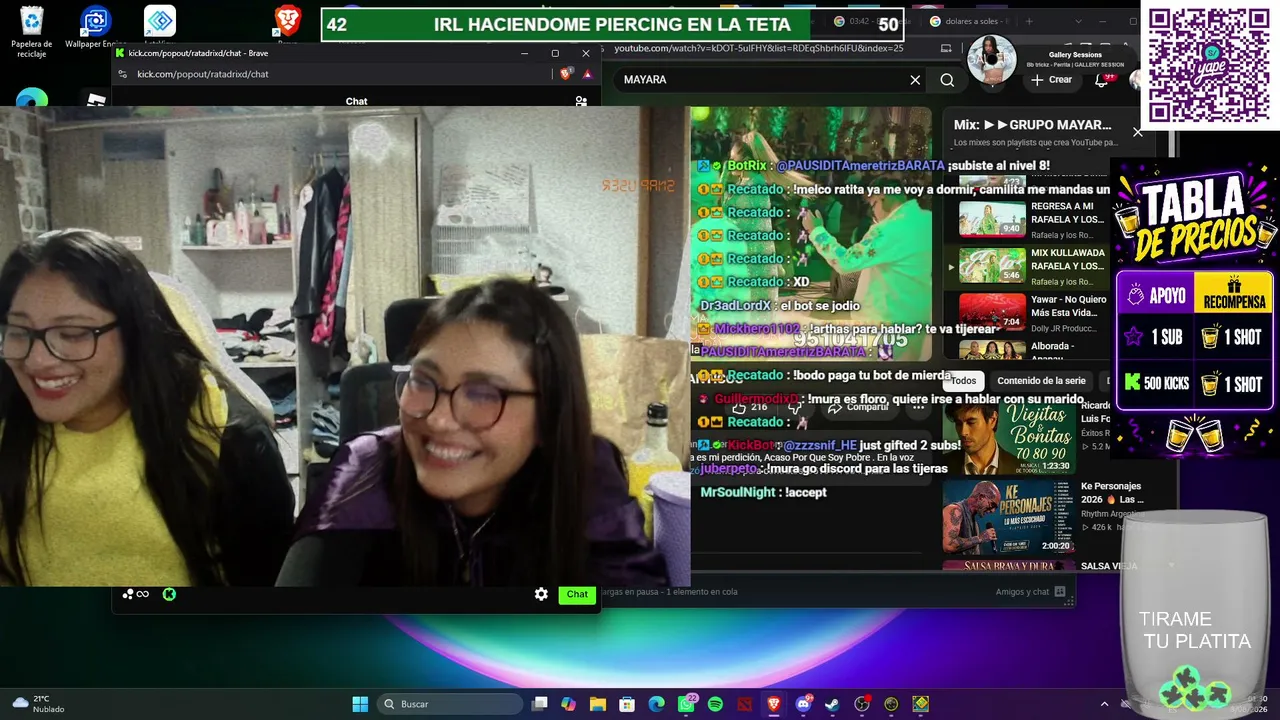Open the Wallpaper Engine desktop shortcut

96,28
